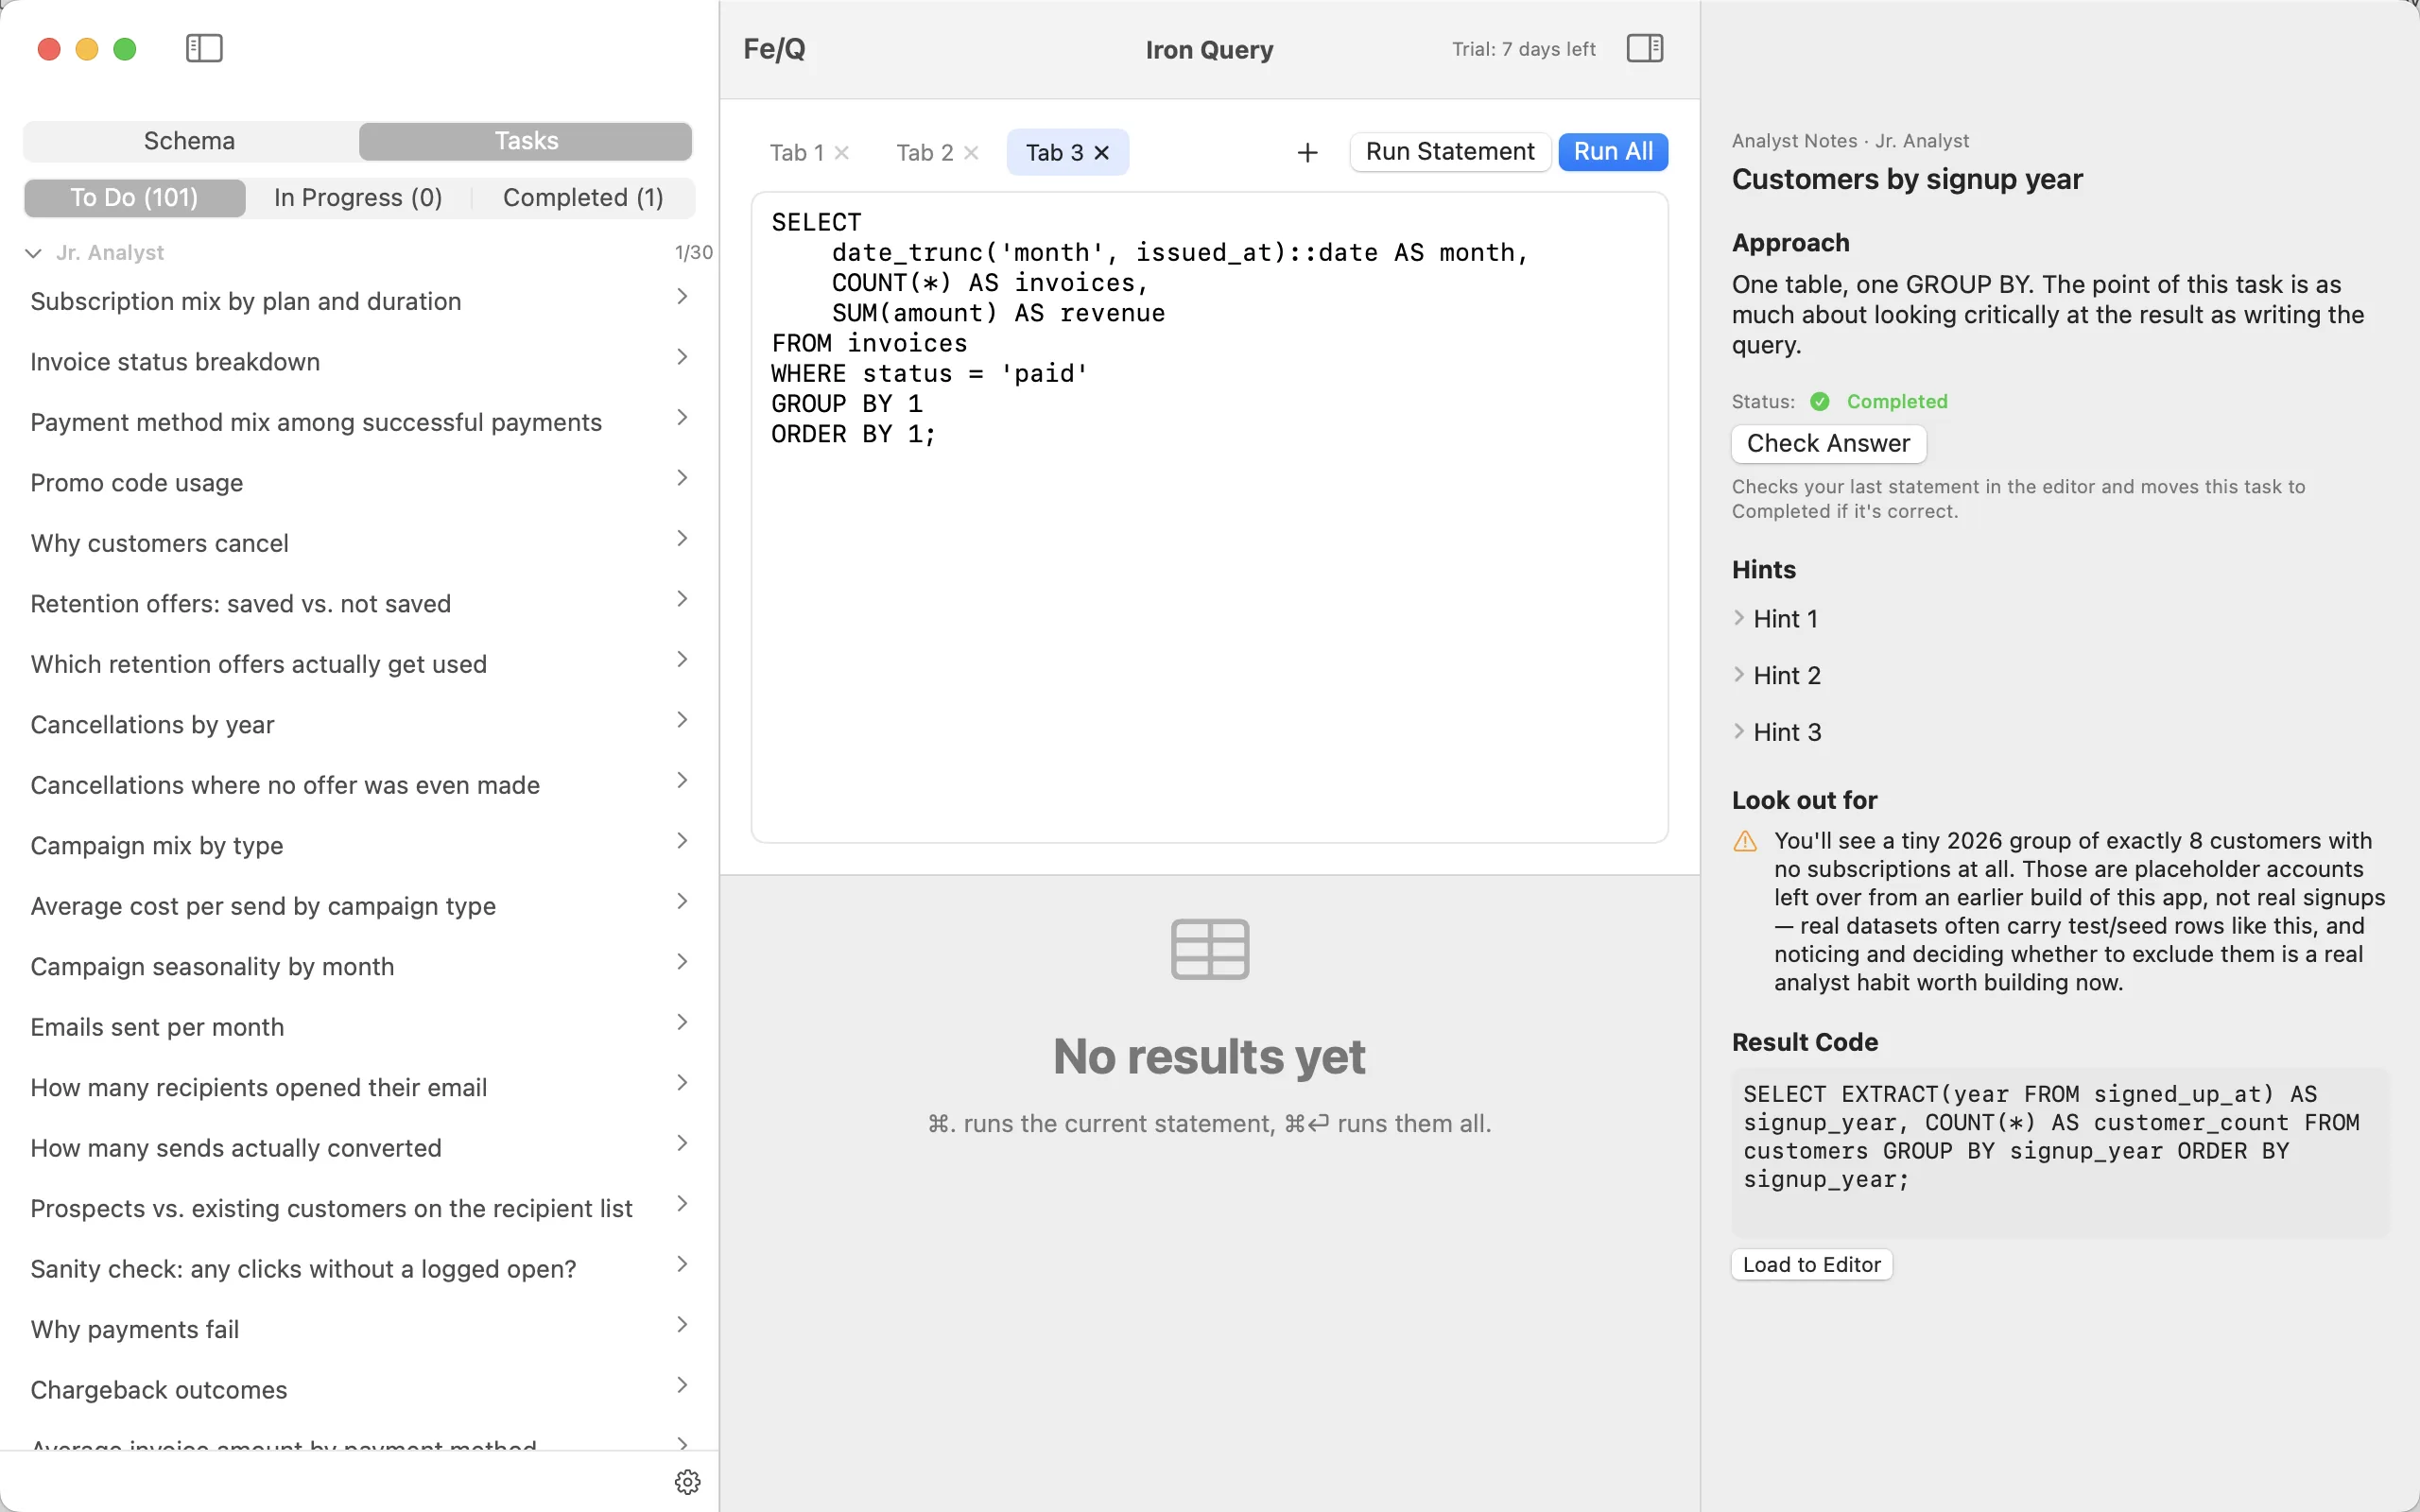Open the Why payments fail task
The width and height of the screenshot is (2420, 1512).
coord(359,1330)
